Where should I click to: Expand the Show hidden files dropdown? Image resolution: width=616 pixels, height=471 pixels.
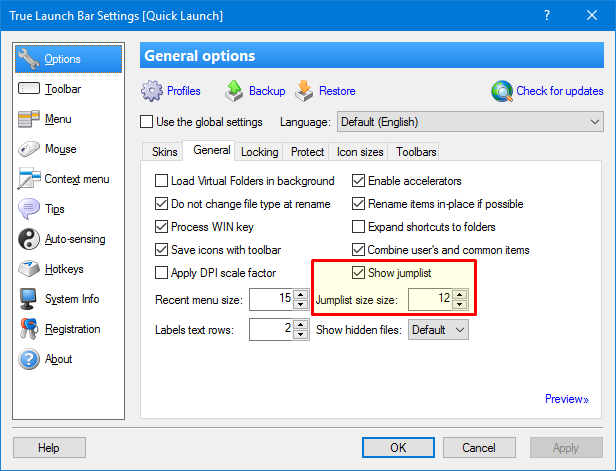coord(437,329)
